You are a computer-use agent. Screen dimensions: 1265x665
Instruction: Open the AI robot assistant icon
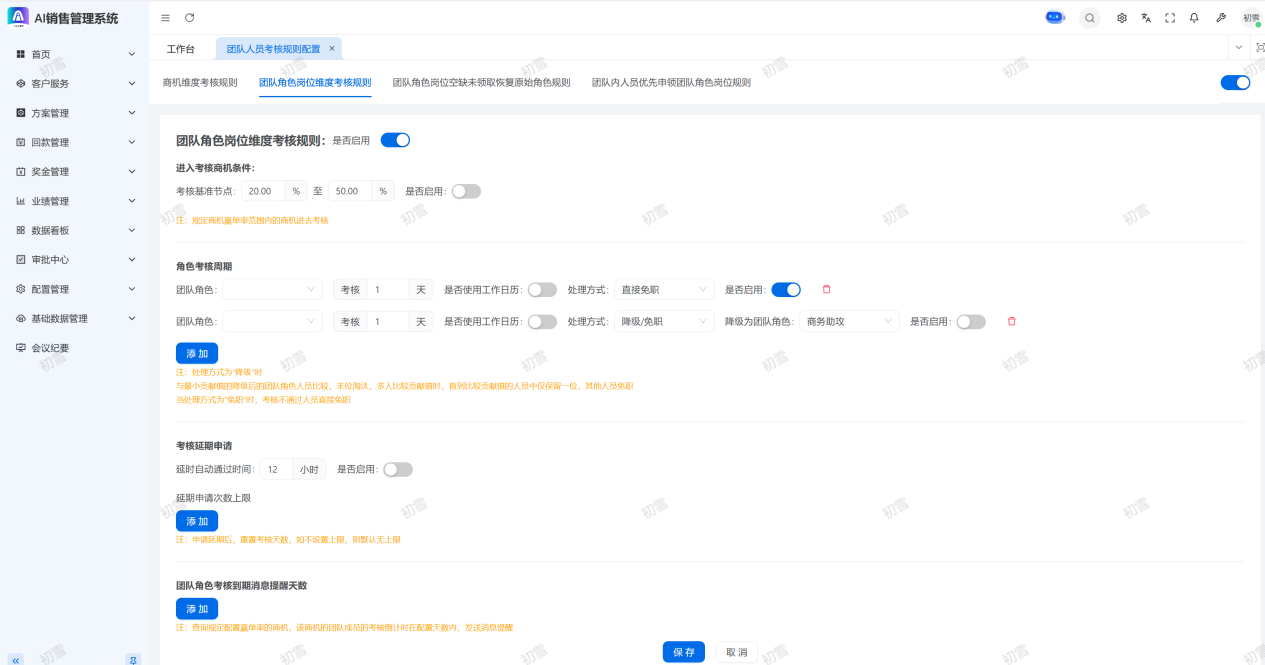[x=1054, y=18]
